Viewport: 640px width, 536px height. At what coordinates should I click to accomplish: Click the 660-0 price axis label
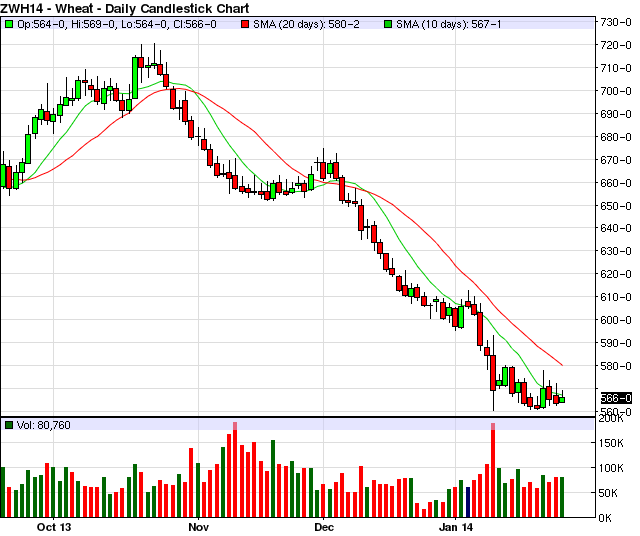pos(616,183)
